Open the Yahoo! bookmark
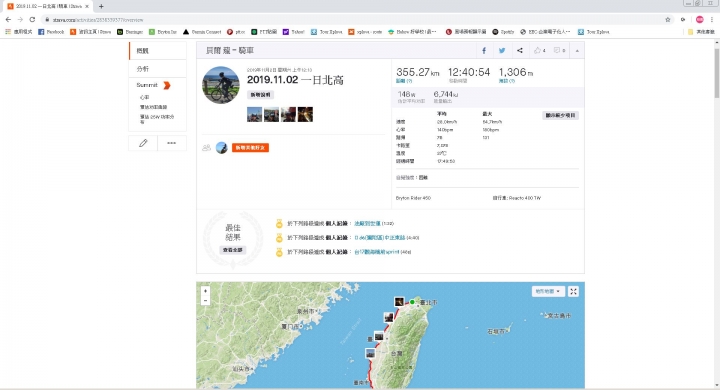Screen dimensions: 720x390 [x=293, y=32]
